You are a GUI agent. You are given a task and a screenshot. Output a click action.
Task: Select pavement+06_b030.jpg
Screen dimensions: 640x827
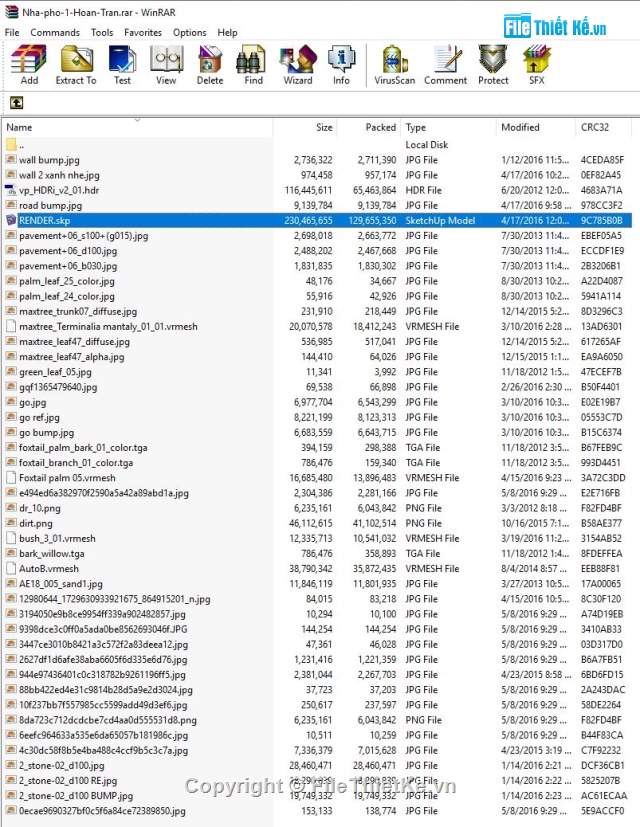(x=68, y=266)
